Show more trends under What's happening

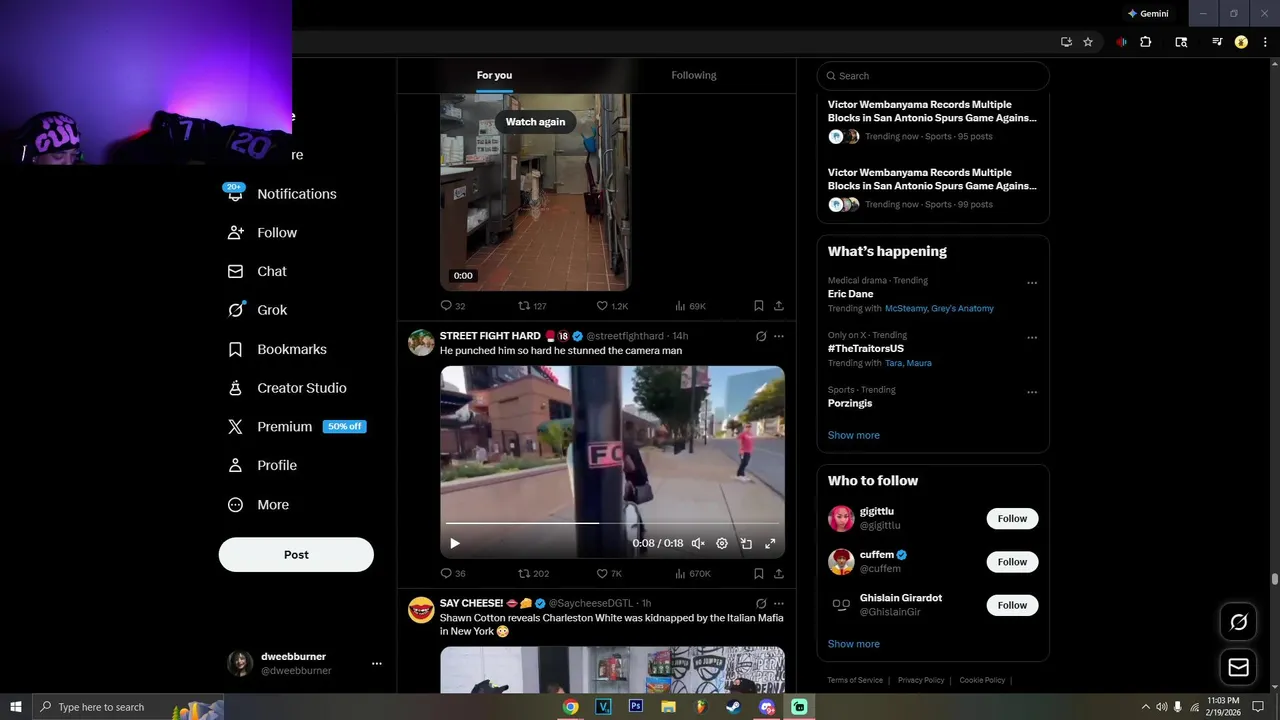click(x=854, y=435)
